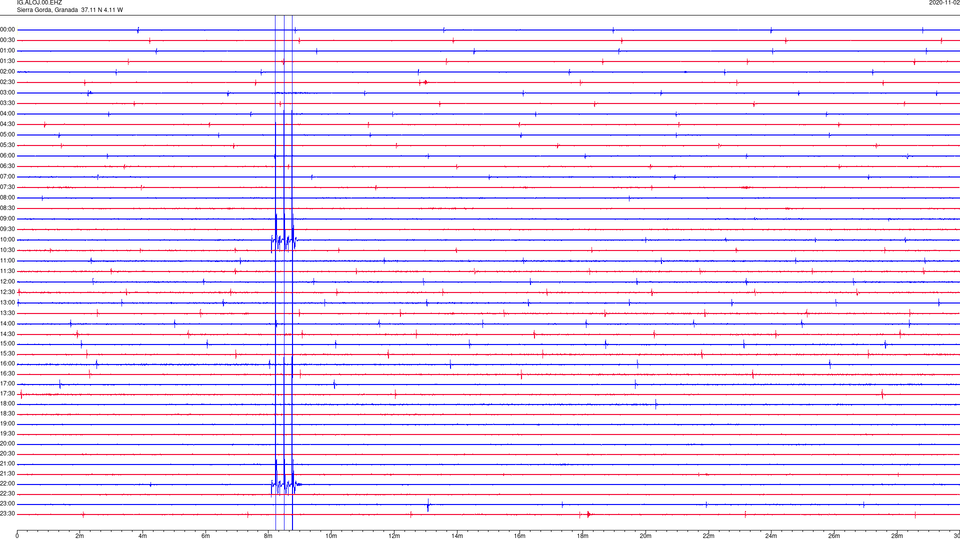Screen dimensions: 960x540
Task: Click the 6m tick label on time axis
Action: pos(206,536)
